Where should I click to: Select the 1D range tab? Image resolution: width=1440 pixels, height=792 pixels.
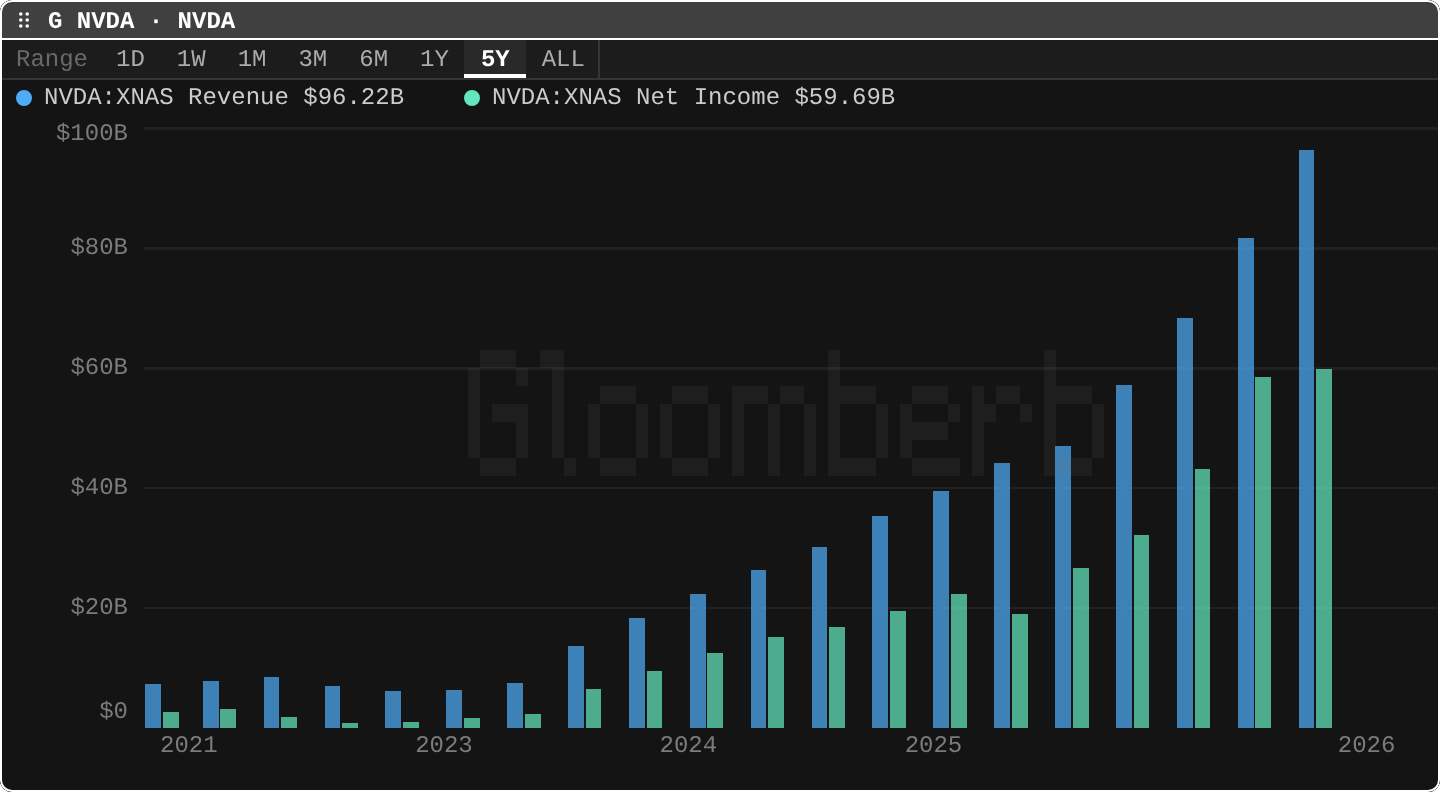tap(130, 59)
